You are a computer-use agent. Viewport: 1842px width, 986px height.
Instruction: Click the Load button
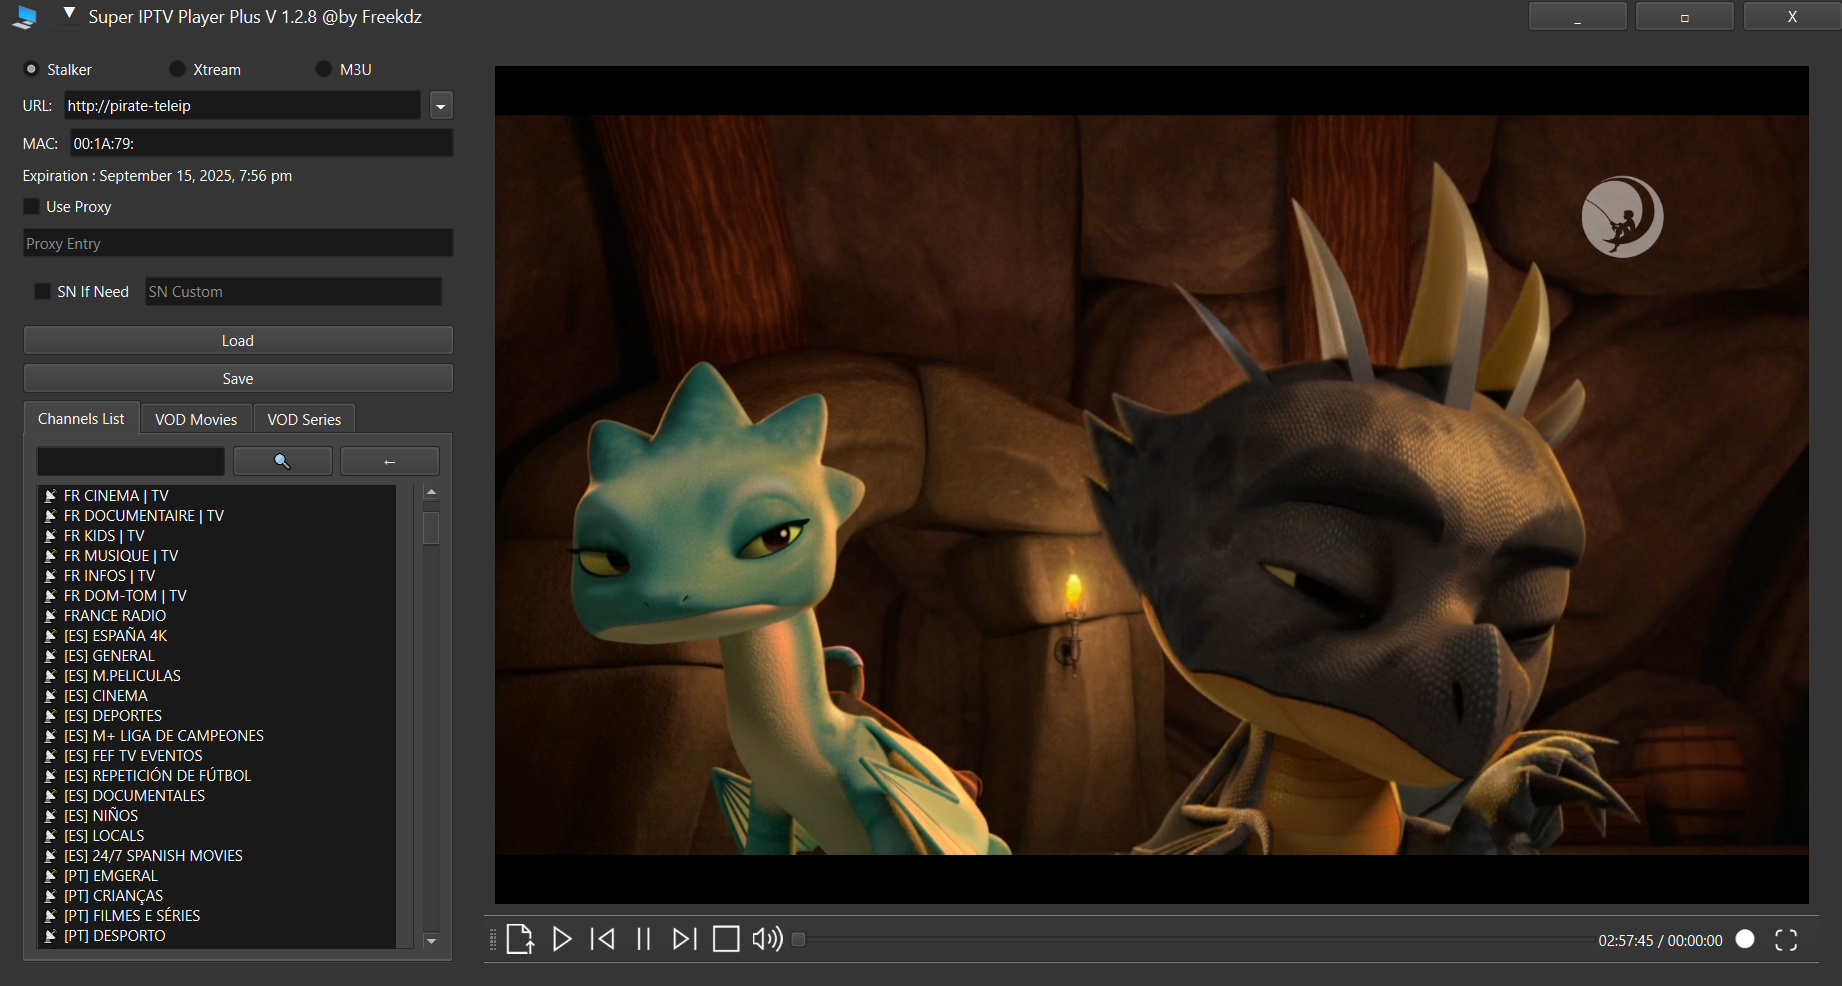tap(238, 341)
